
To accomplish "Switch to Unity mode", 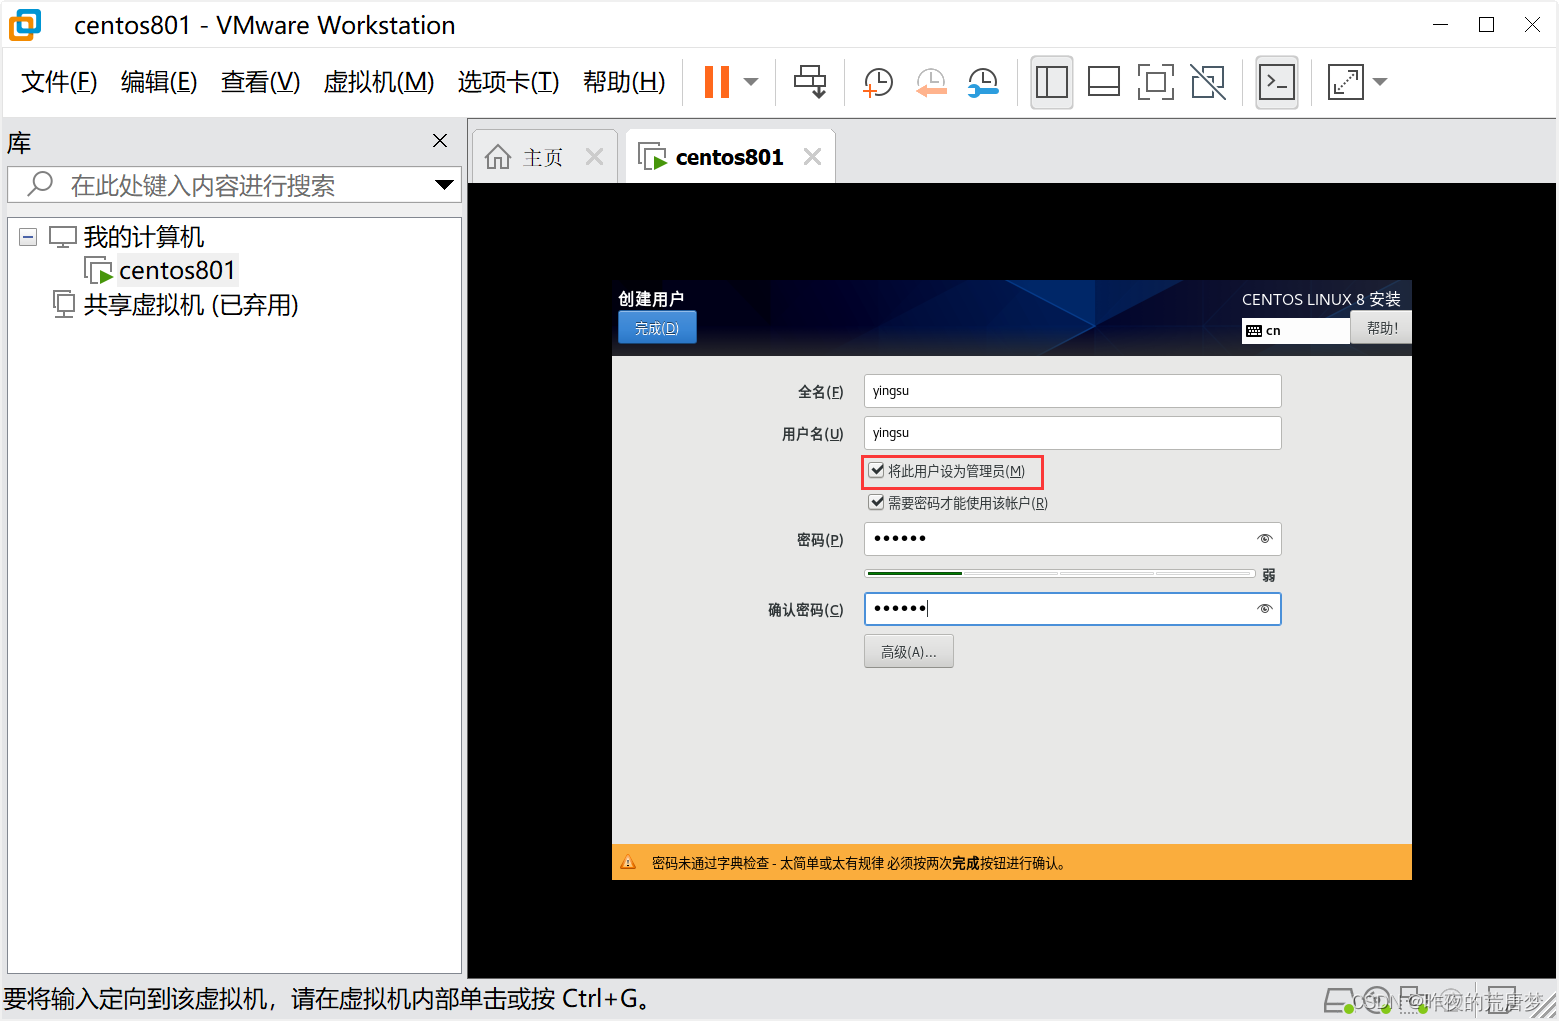I will pyautogui.click(x=1208, y=82).
